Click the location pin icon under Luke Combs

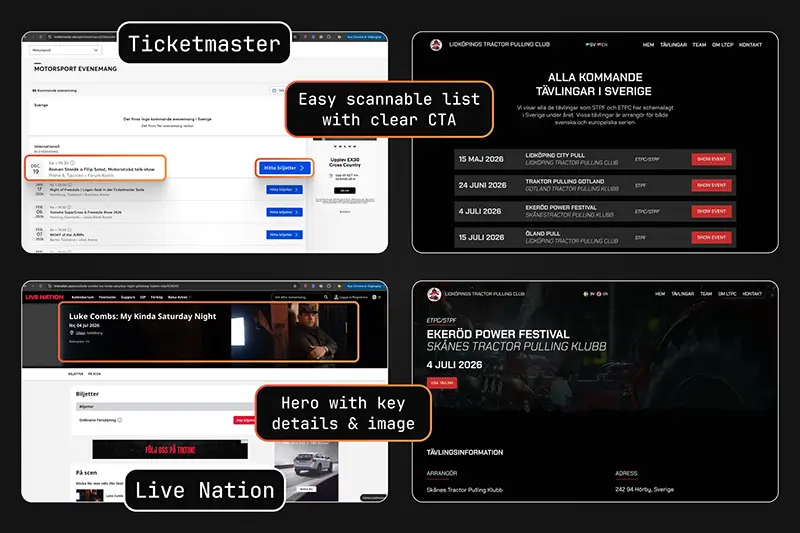pos(72,333)
